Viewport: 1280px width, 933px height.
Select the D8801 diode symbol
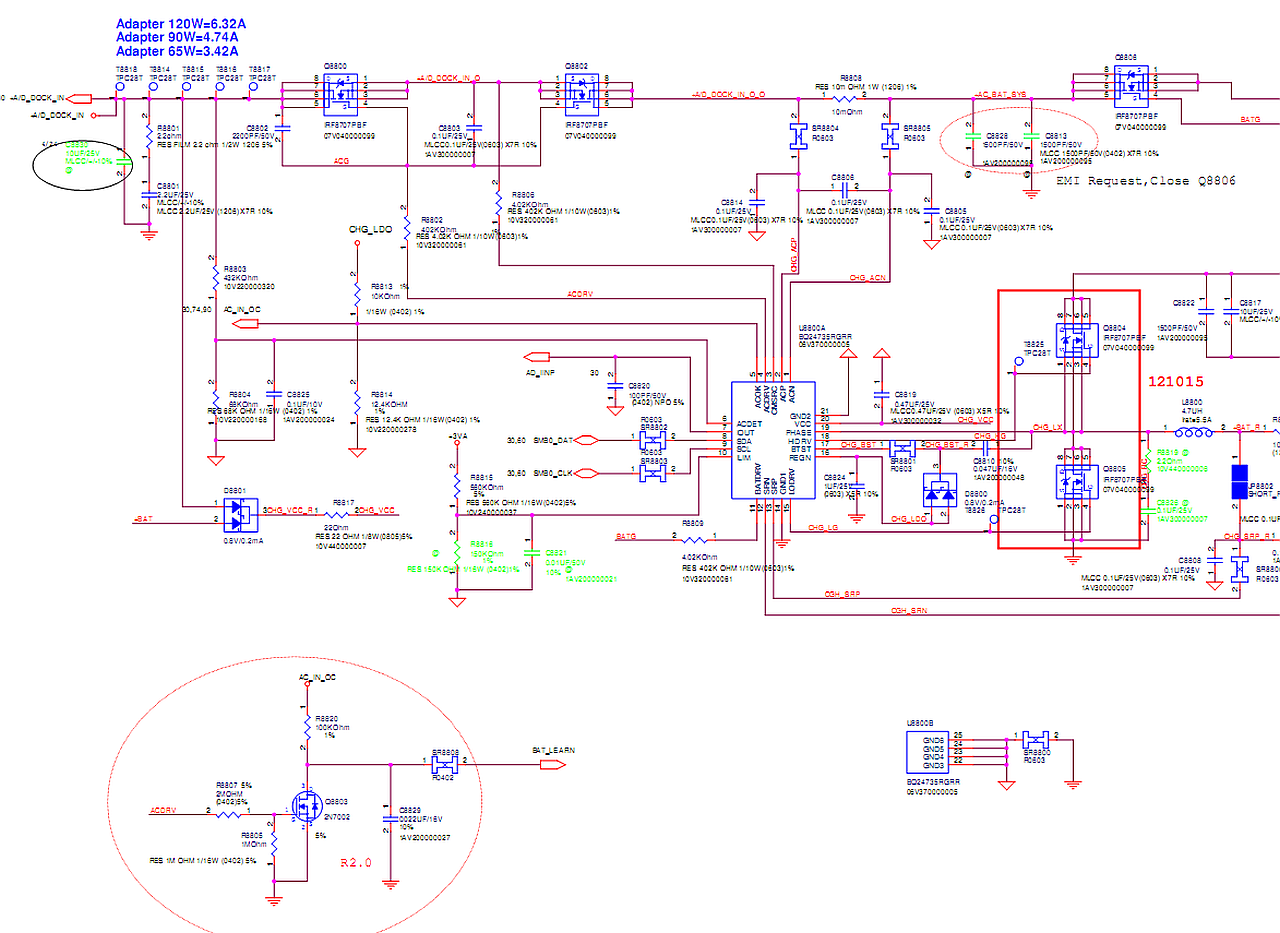240,513
